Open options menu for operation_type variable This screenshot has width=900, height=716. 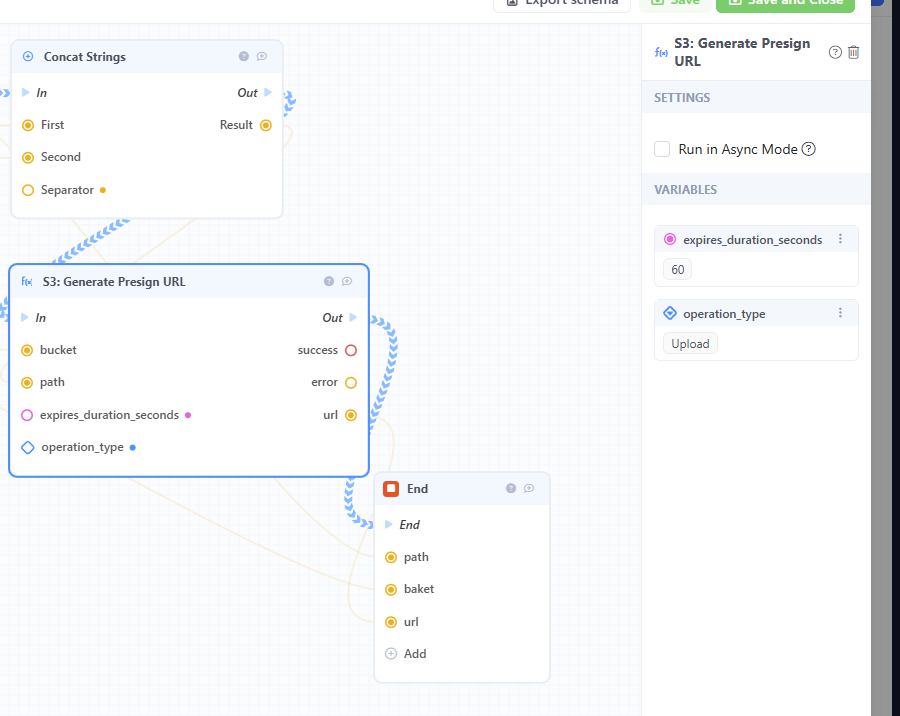click(840, 313)
